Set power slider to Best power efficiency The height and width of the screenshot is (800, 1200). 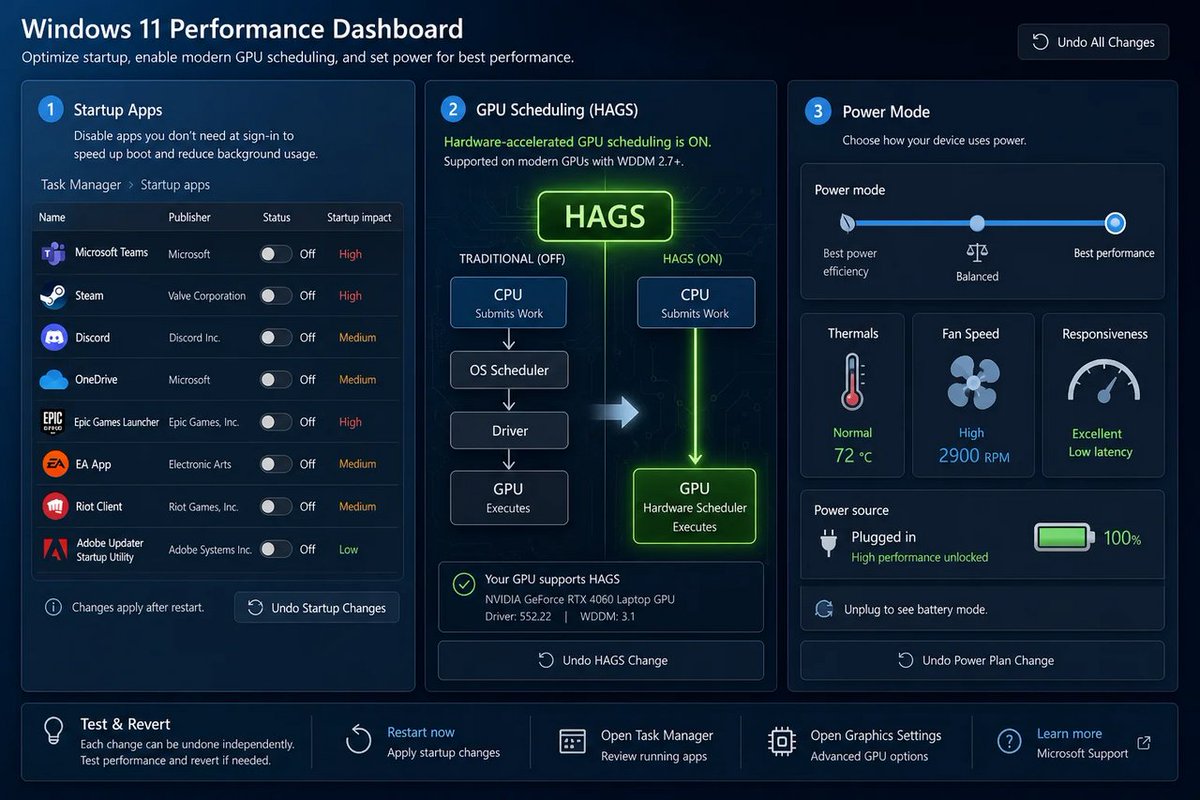[x=847, y=223]
